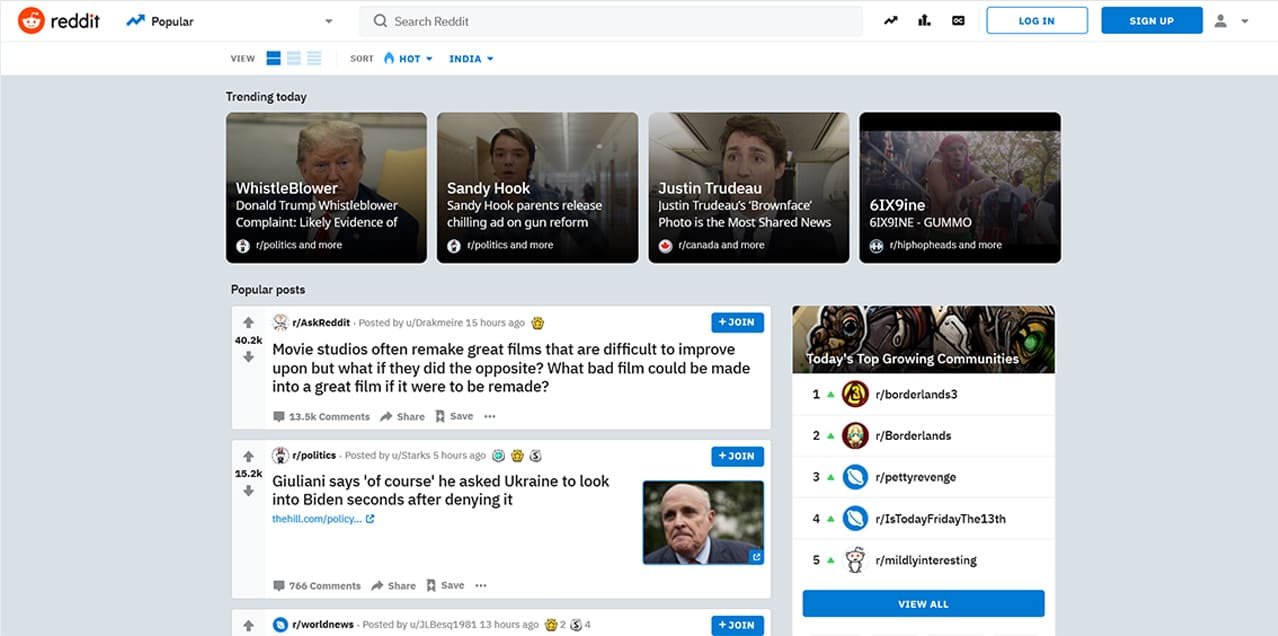
Task: Join the r/AskReddit community
Action: [738, 322]
